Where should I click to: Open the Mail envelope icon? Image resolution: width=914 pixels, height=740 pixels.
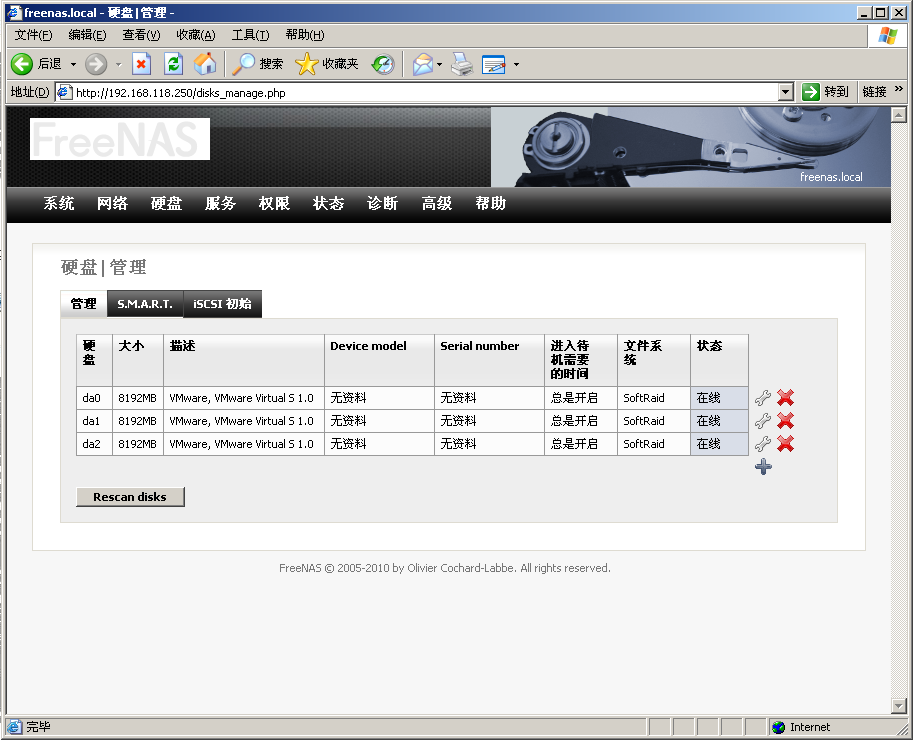423,64
